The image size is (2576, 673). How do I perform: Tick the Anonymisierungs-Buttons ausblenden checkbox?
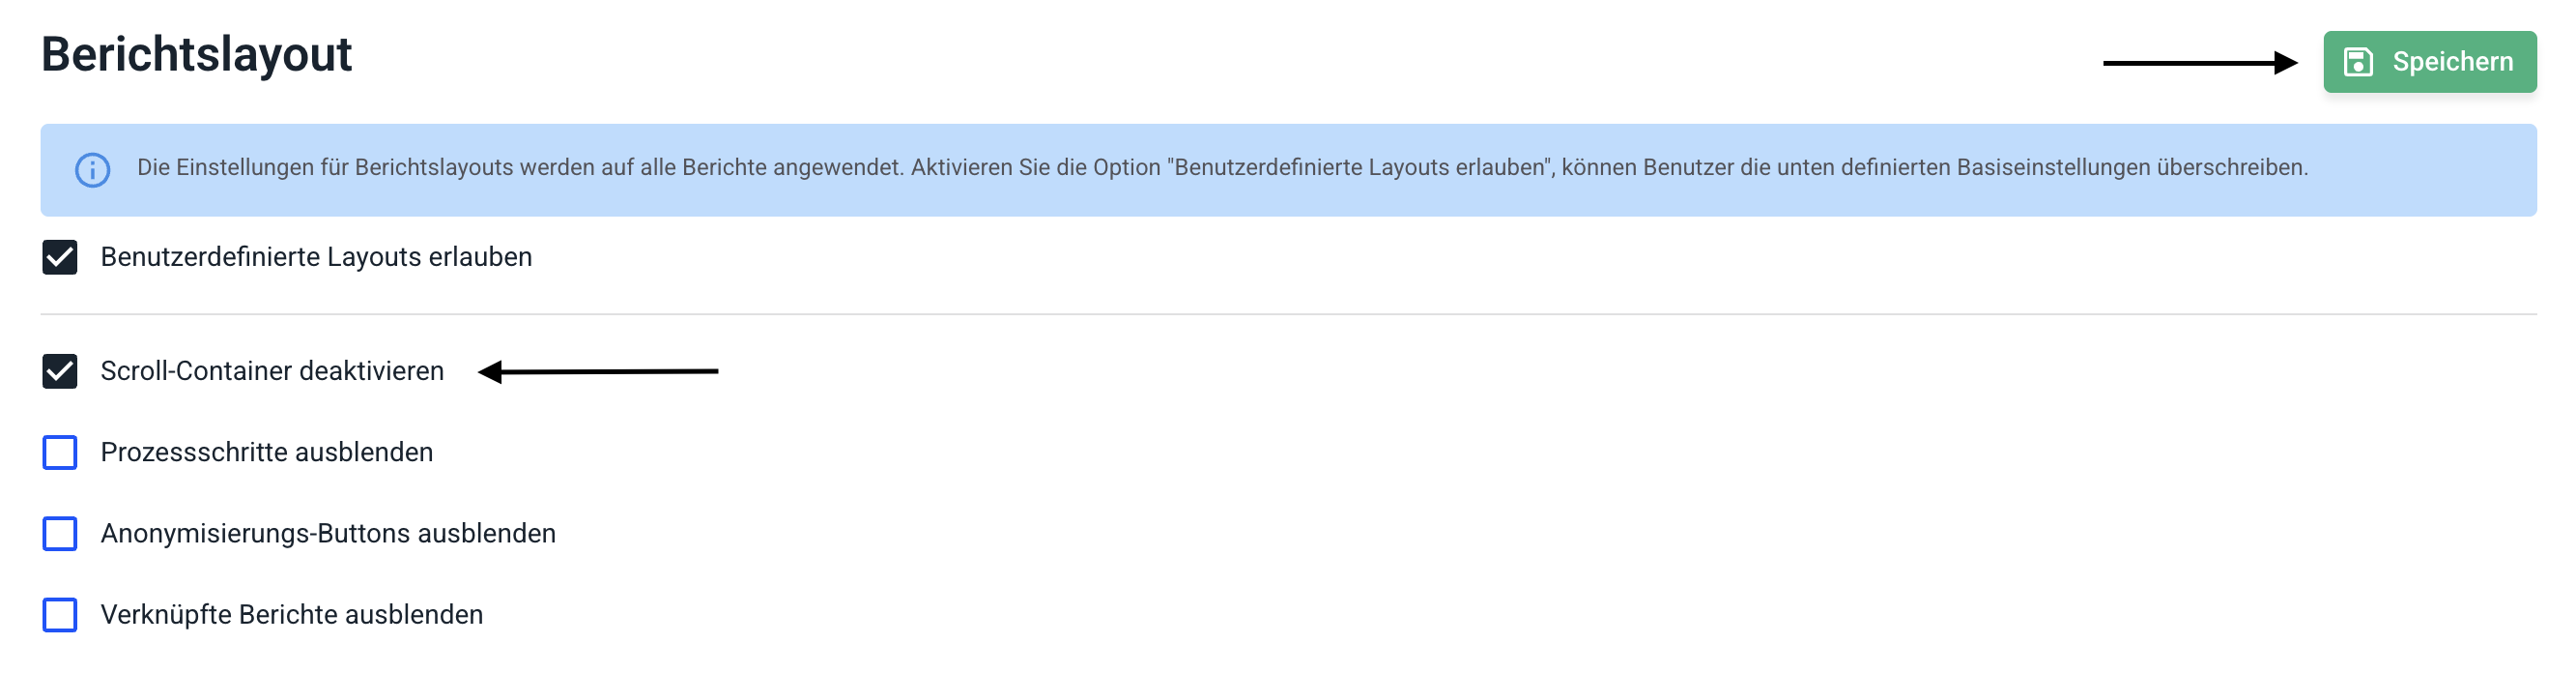coord(60,533)
